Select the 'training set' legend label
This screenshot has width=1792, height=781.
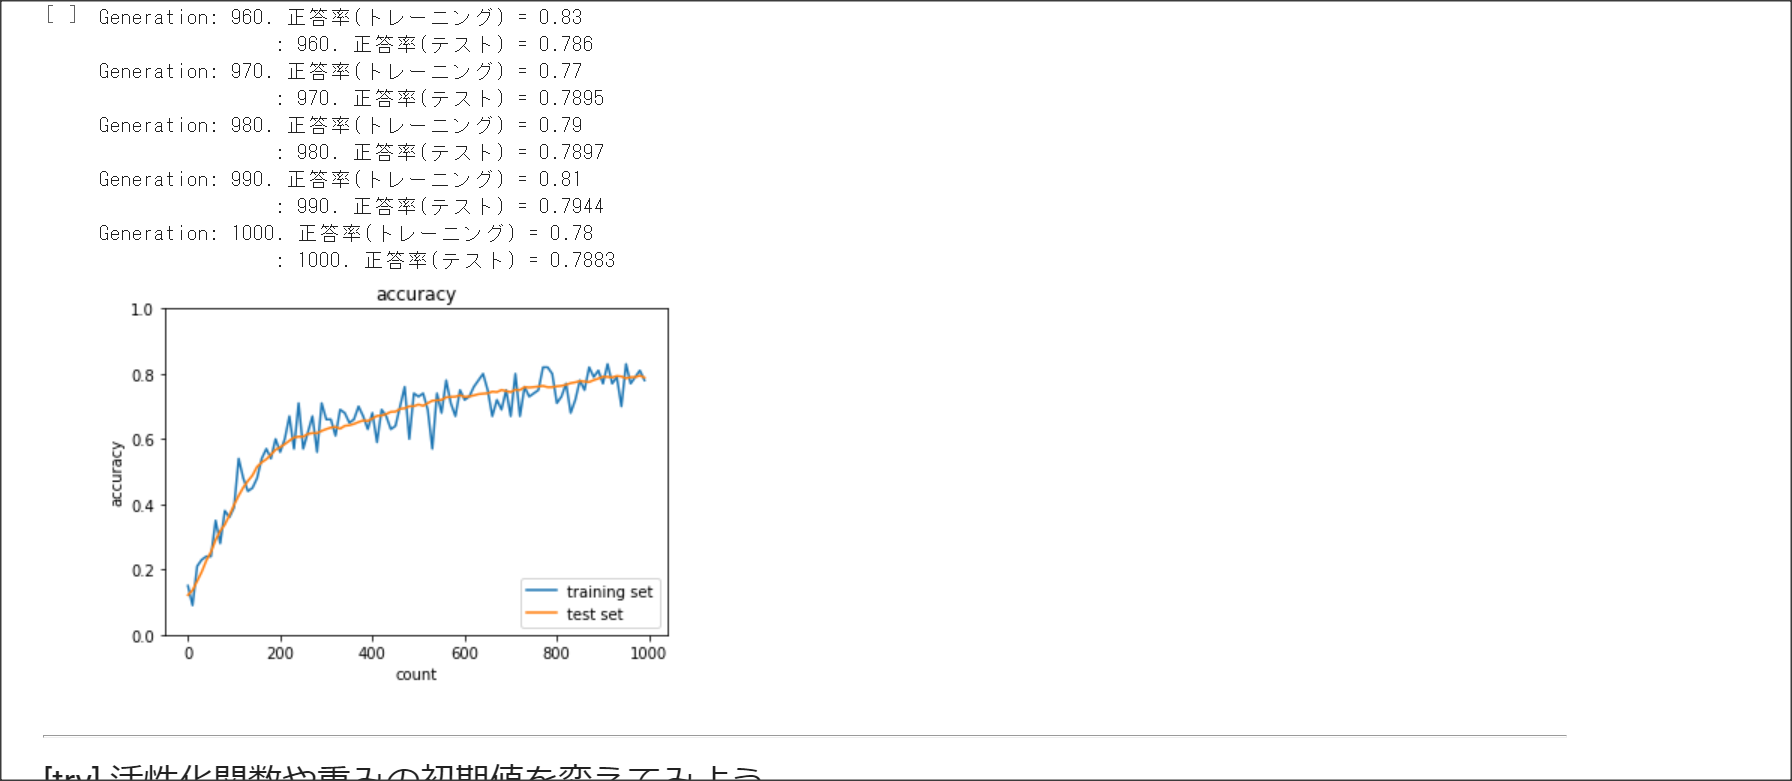(x=609, y=592)
